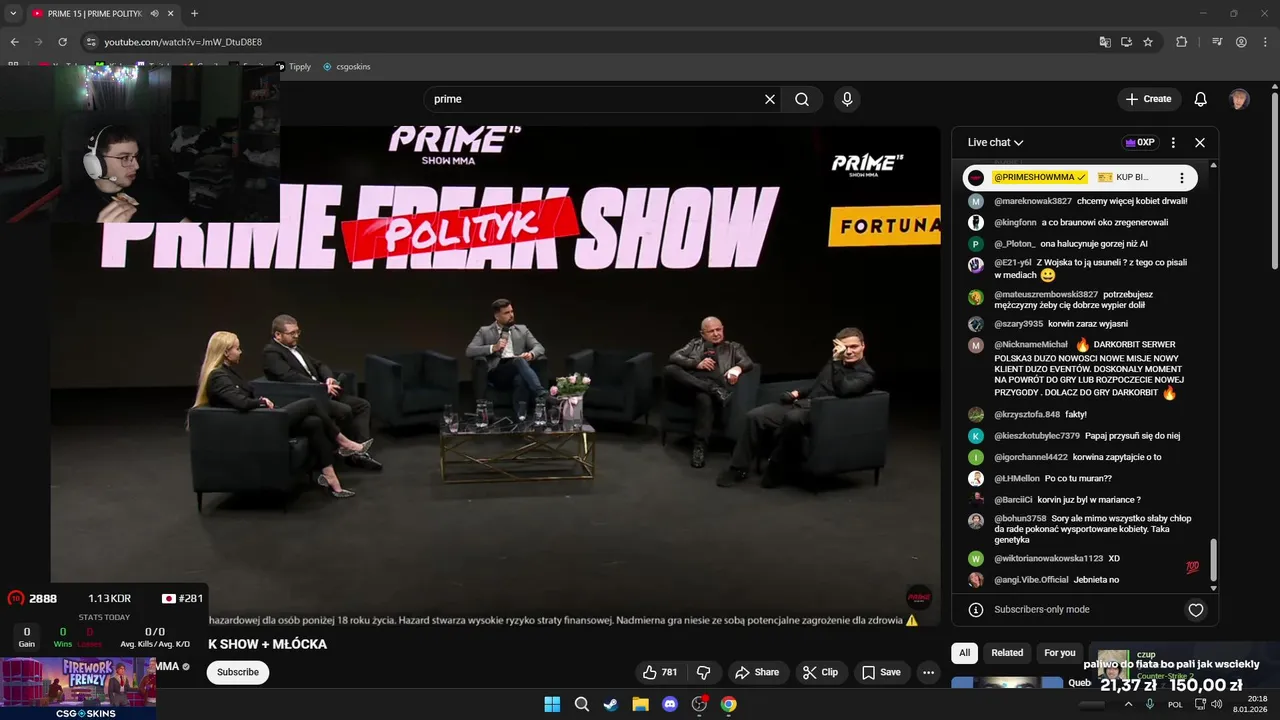Screen dimensions: 1280x720
Task: Click chat user @NicknameMichał
Action: [x=1031, y=344]
